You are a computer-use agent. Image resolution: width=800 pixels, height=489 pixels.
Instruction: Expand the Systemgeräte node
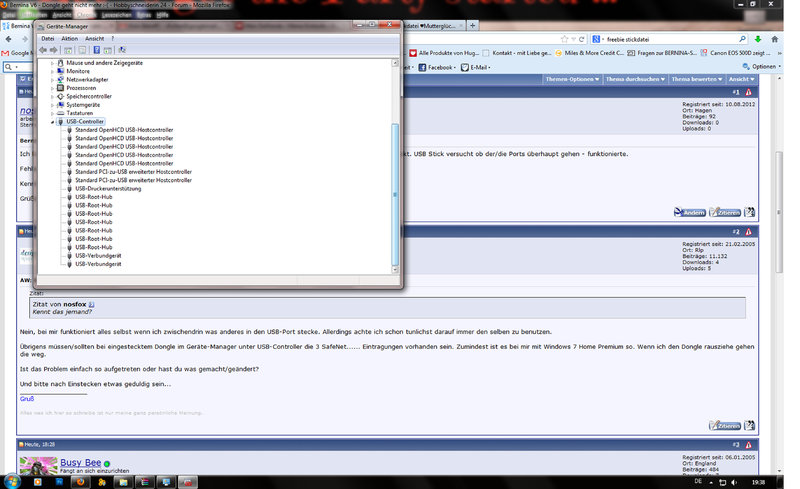[52, 105]
